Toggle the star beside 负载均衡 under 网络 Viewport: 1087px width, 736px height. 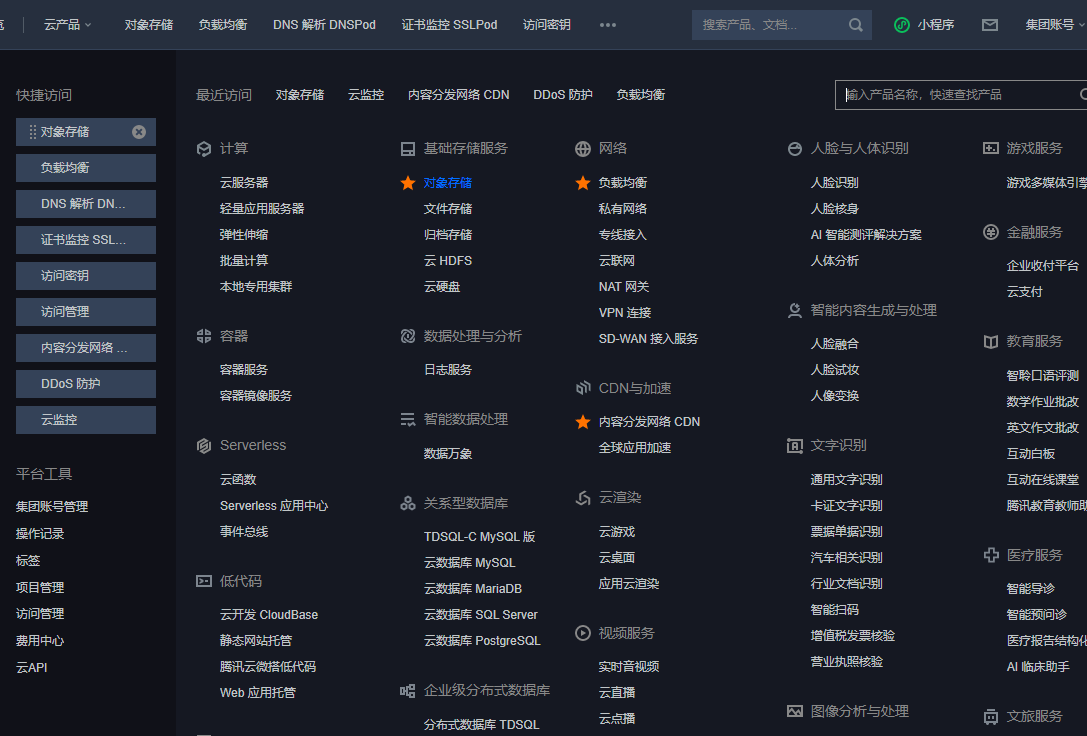click(x=583, y=183)
